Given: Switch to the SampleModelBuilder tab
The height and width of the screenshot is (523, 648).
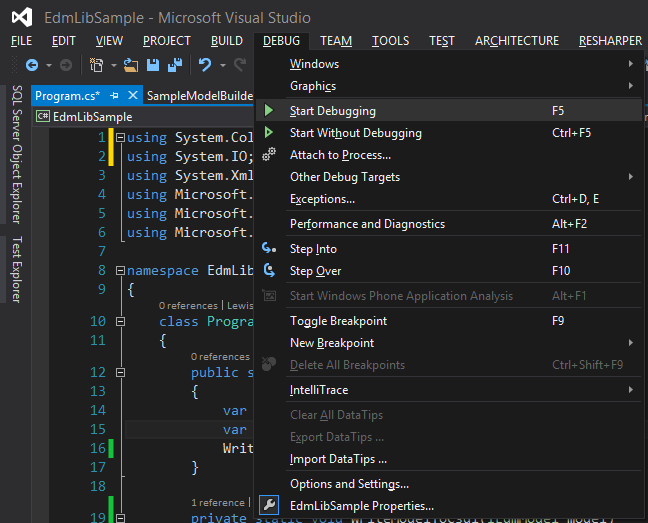Looking at the screenshot, I should (x=200, y=96).
